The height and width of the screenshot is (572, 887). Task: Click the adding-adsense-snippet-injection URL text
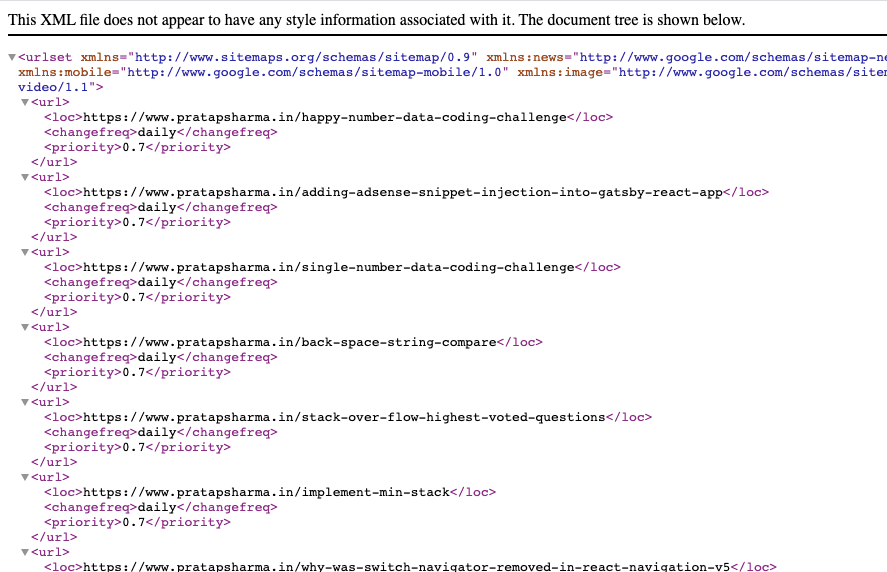(x=403, y=192)
